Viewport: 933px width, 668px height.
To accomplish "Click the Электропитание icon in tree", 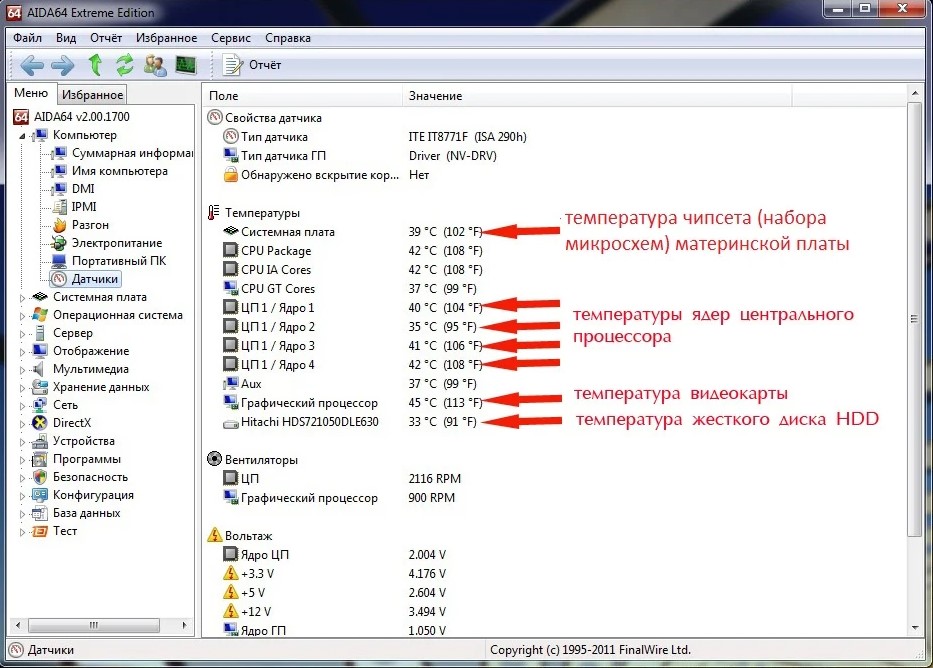I will [59, 243].
